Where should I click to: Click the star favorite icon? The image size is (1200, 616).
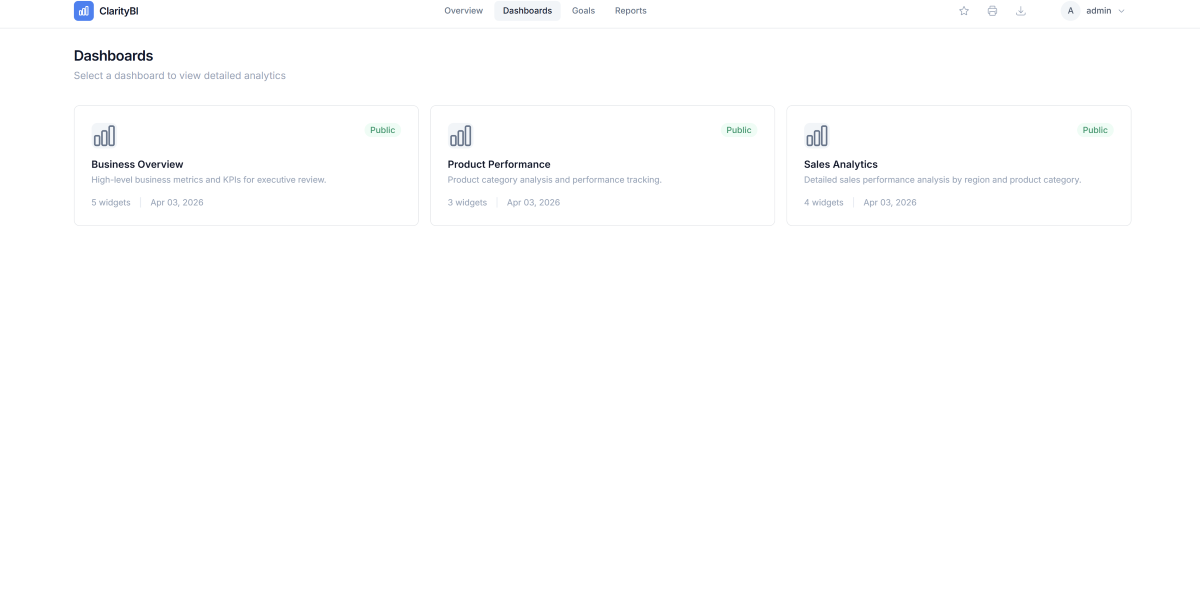(x=963, y=10)
